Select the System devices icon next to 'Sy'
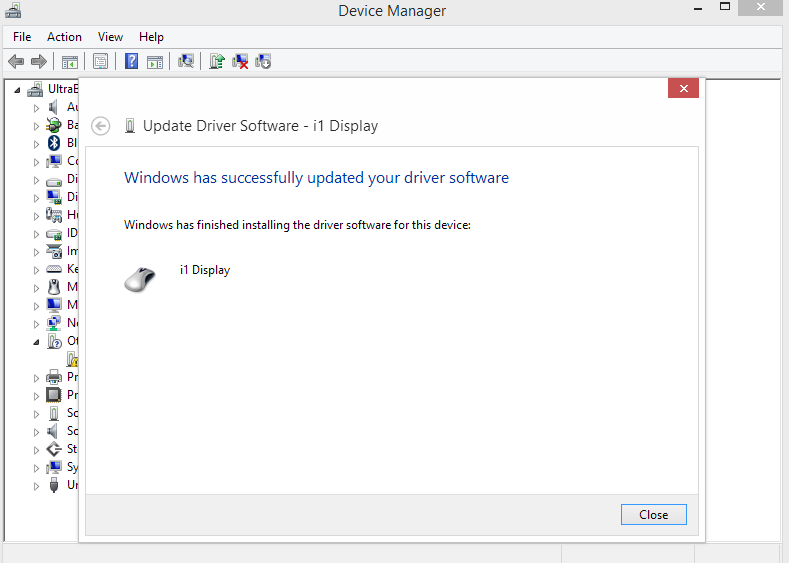Screen dimensions: 789x563 point(54,467)
